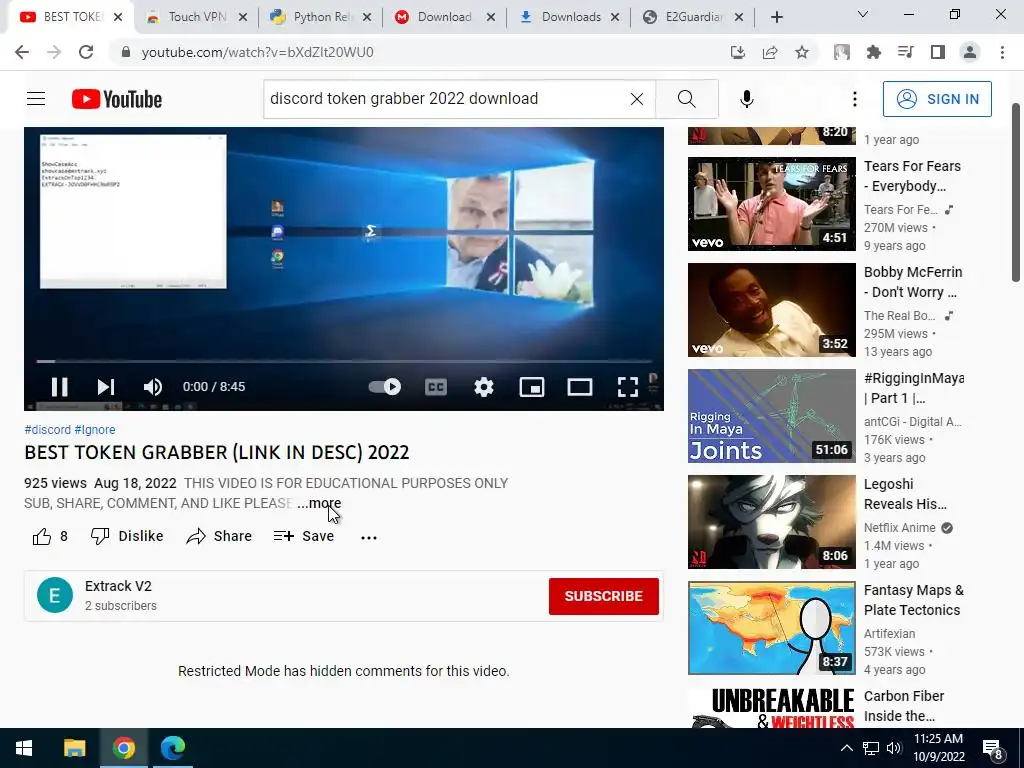Open Rigging In Maya Joints thumbnail
Viewport: 1024px width, 768px height.
[771, 415]
